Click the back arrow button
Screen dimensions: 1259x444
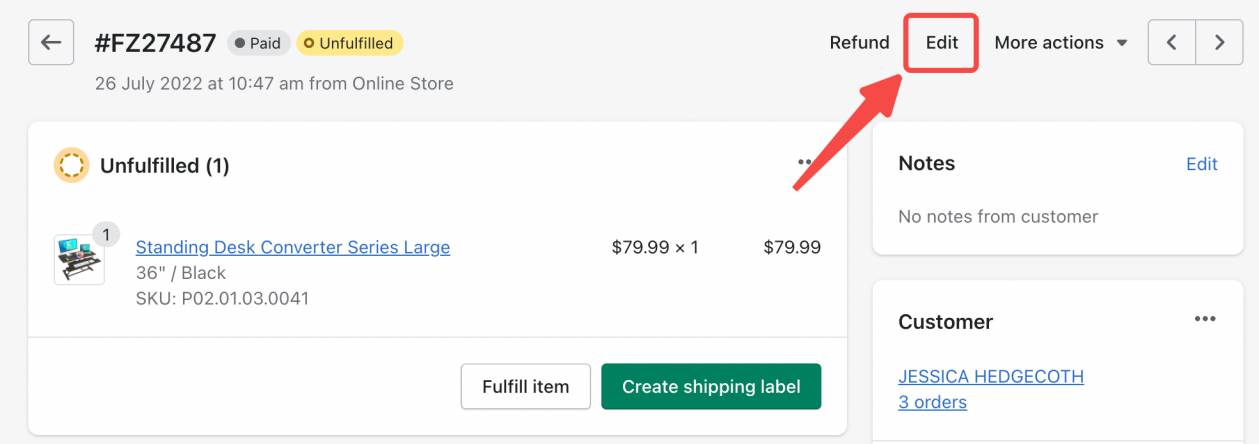51,43
